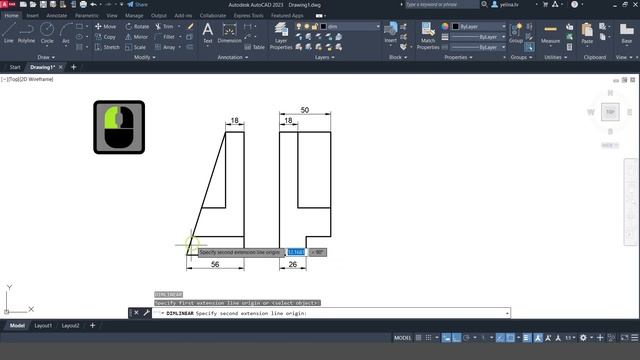Click the Array tool
Viewport: 640px width, 360px height.
(165, 47)
